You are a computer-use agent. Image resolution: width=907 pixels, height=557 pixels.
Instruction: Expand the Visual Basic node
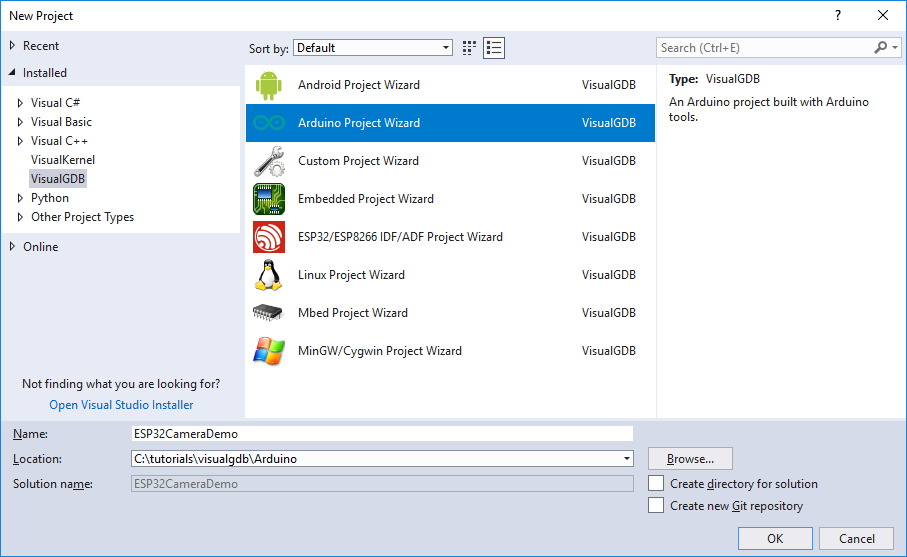(20, 122)
